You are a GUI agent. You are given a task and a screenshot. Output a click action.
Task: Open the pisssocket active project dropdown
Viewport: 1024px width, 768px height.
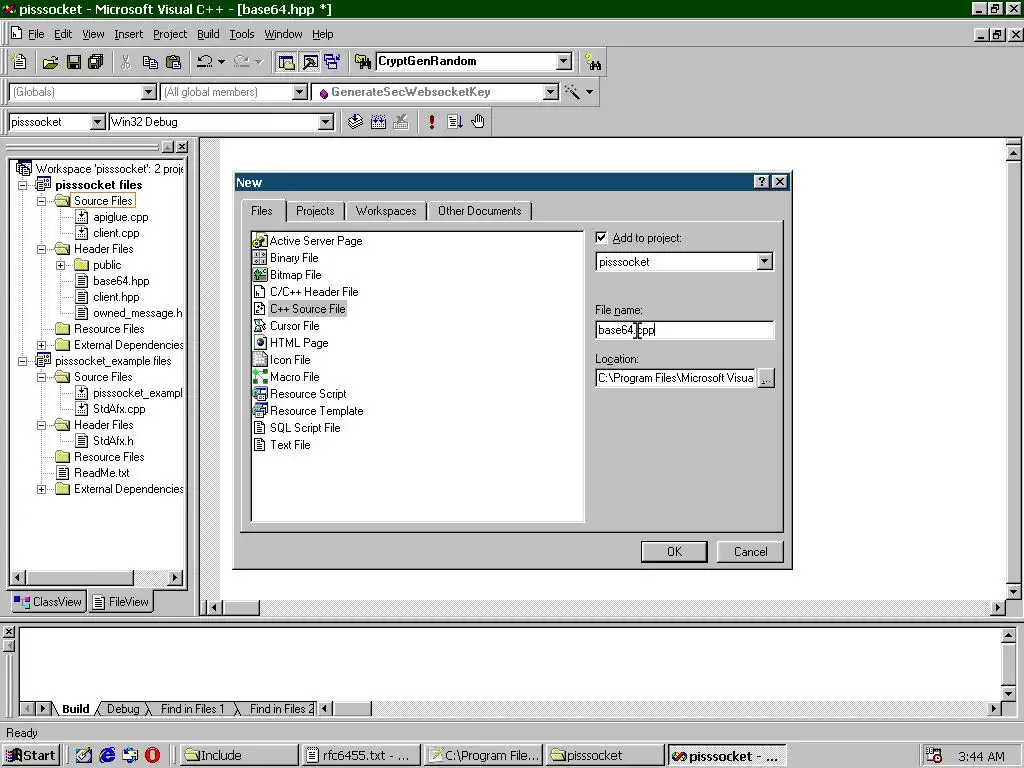[x=97, y=122]
